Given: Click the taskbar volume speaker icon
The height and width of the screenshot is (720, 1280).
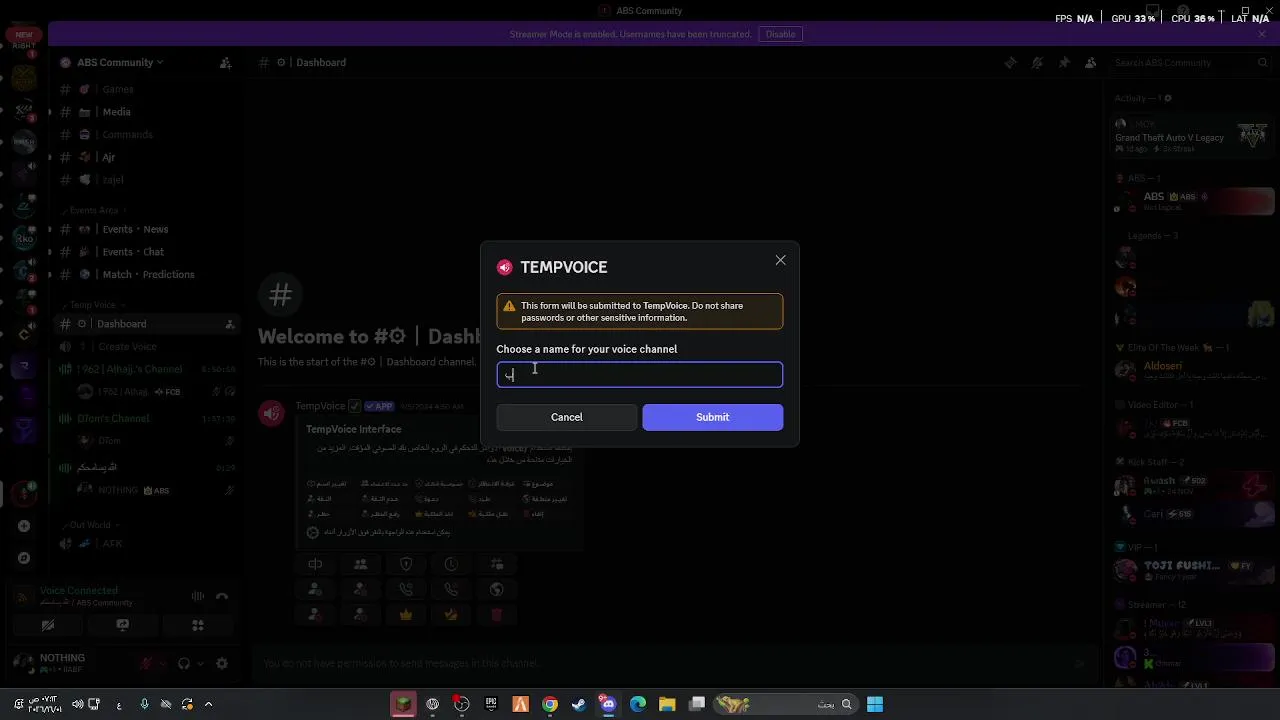Looking at the screenshot, I should click(78, 704).
